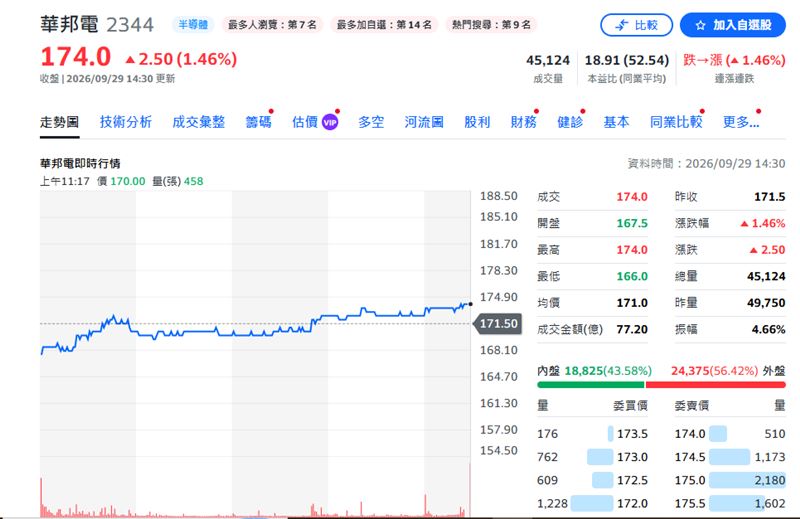
Task: Open the 多空 tab
Action: pos(371,122)
